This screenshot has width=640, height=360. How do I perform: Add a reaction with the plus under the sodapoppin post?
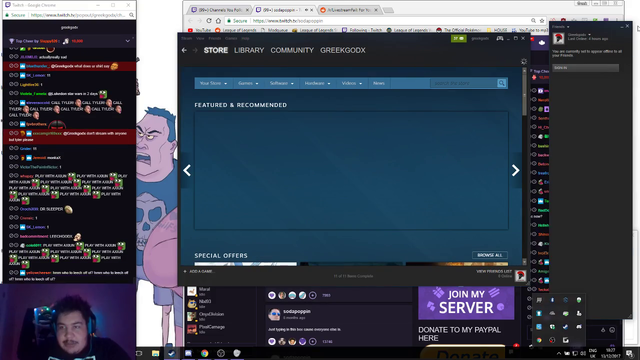(313, 341)
